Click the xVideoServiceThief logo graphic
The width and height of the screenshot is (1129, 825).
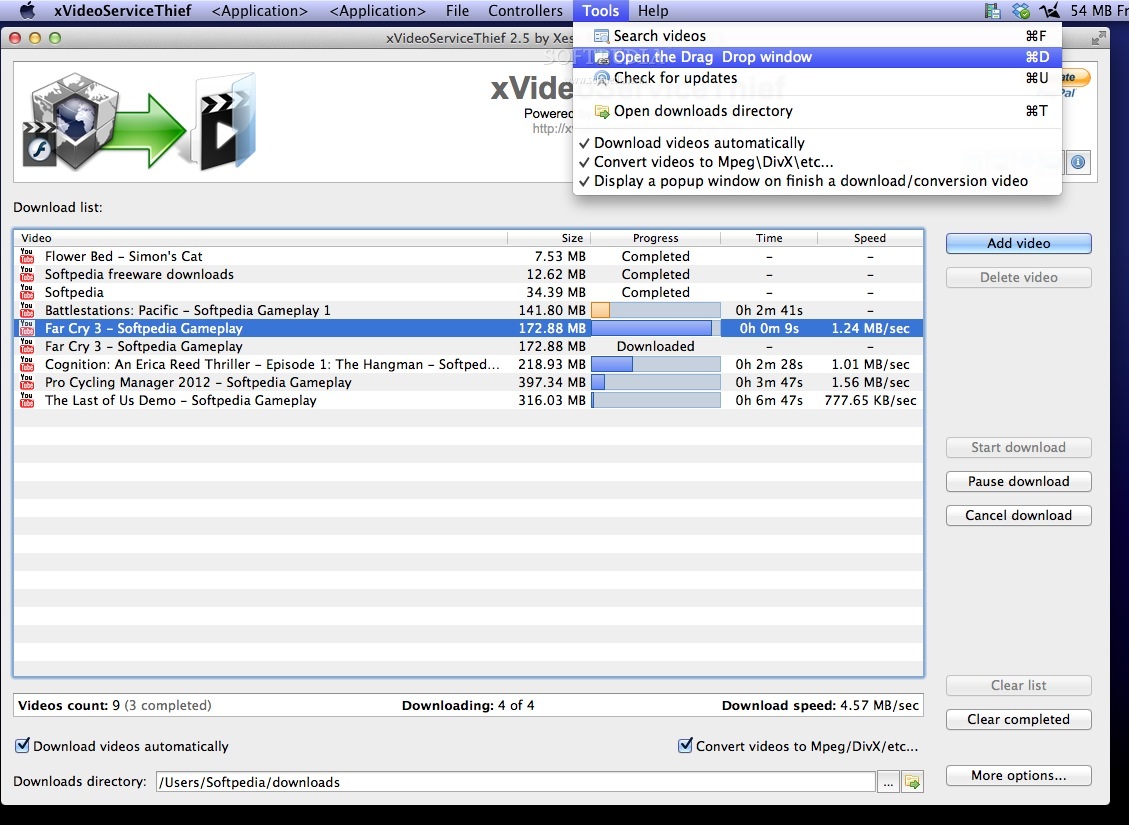[139, 121]
